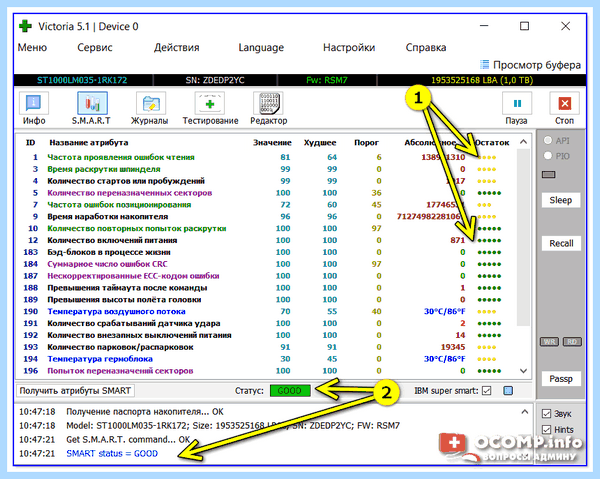Click the SN: ZDEDP2YC serial label
The height and width of the screenshot is (479, 600).
(215, 80)
